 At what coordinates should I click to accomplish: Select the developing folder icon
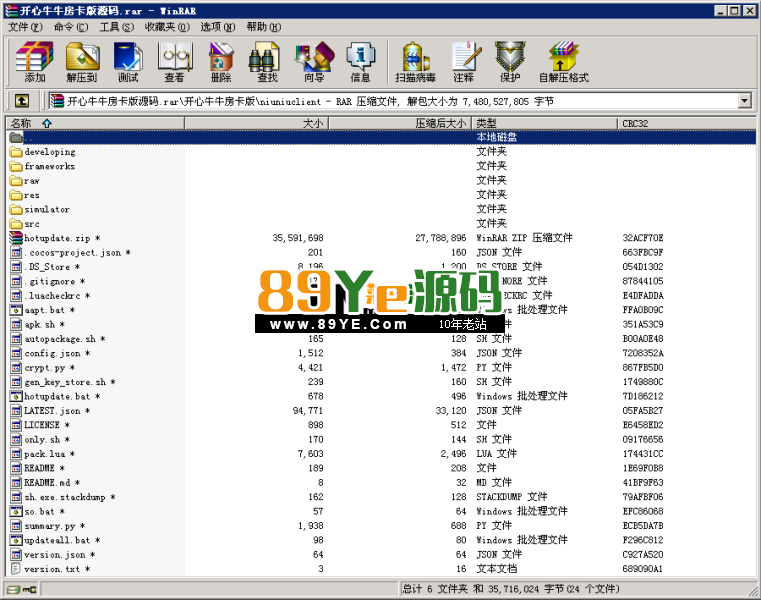16,152
